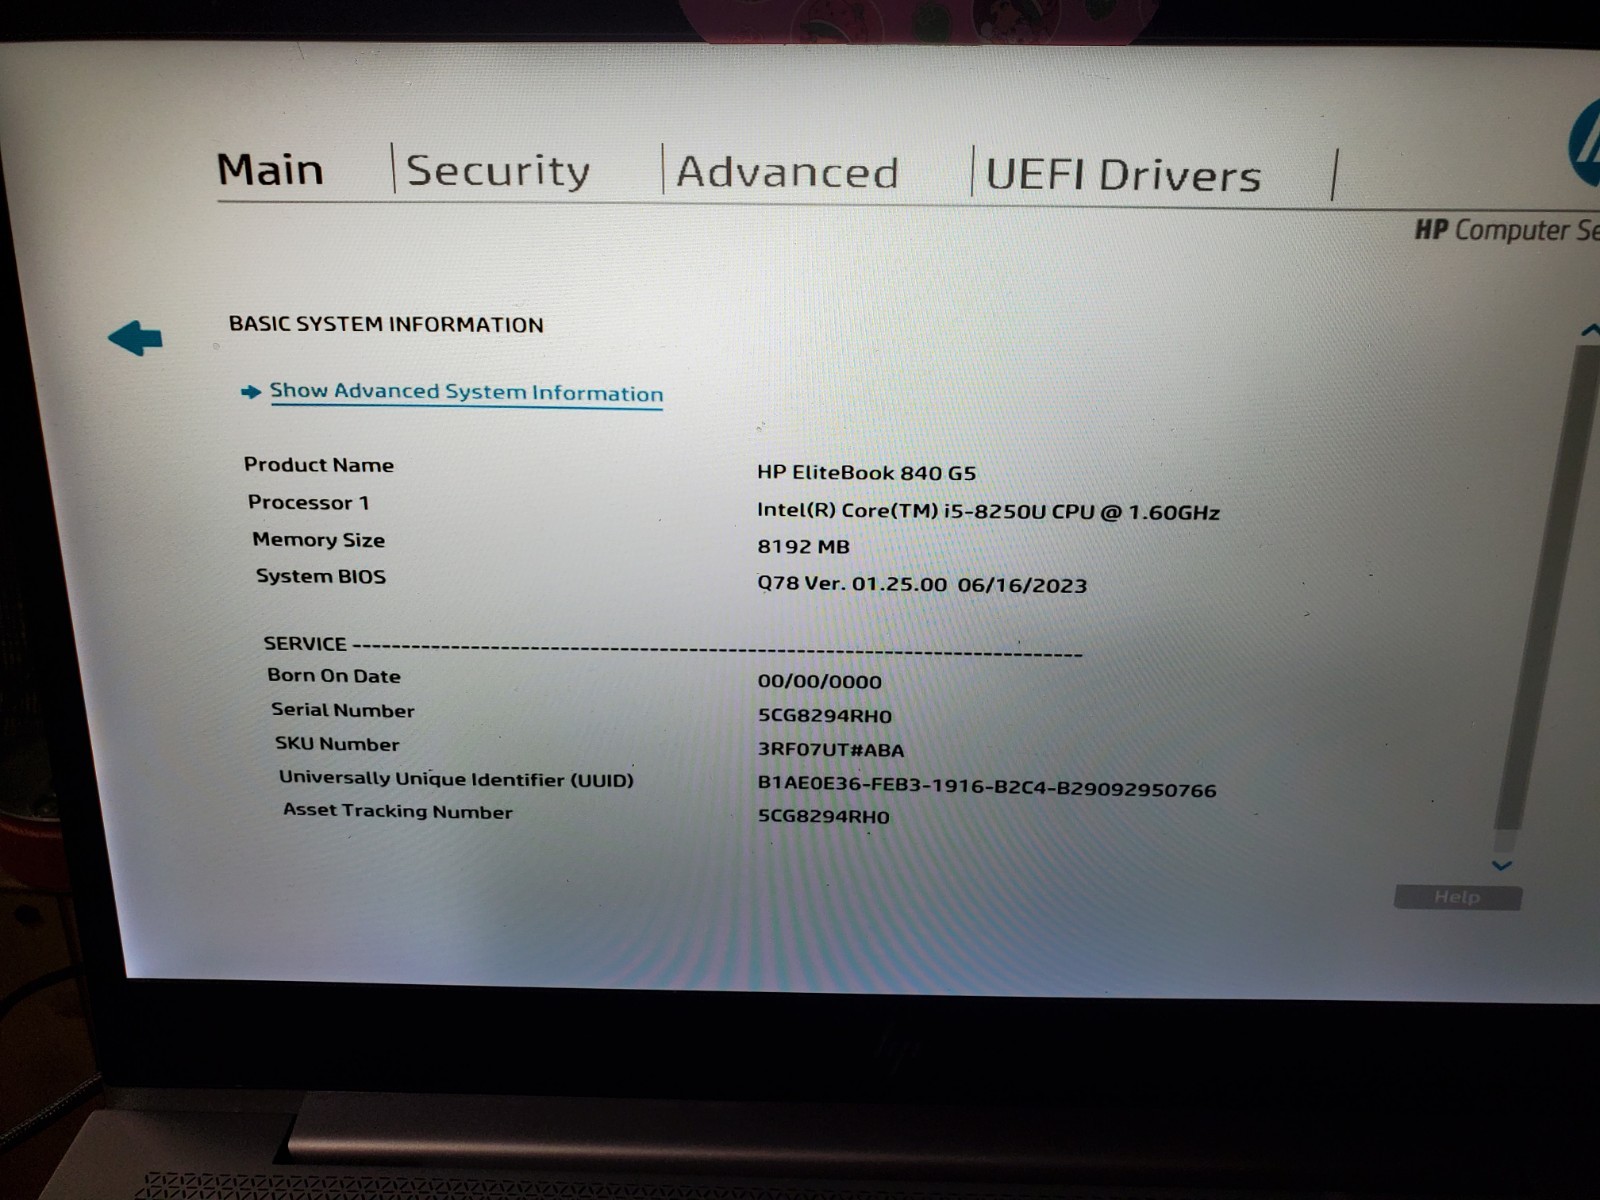This screenshot has height=1200, width=1600.
Task: Select the BASIC SYSTEM INFORMATION heading
Action: tap(386, 324)
